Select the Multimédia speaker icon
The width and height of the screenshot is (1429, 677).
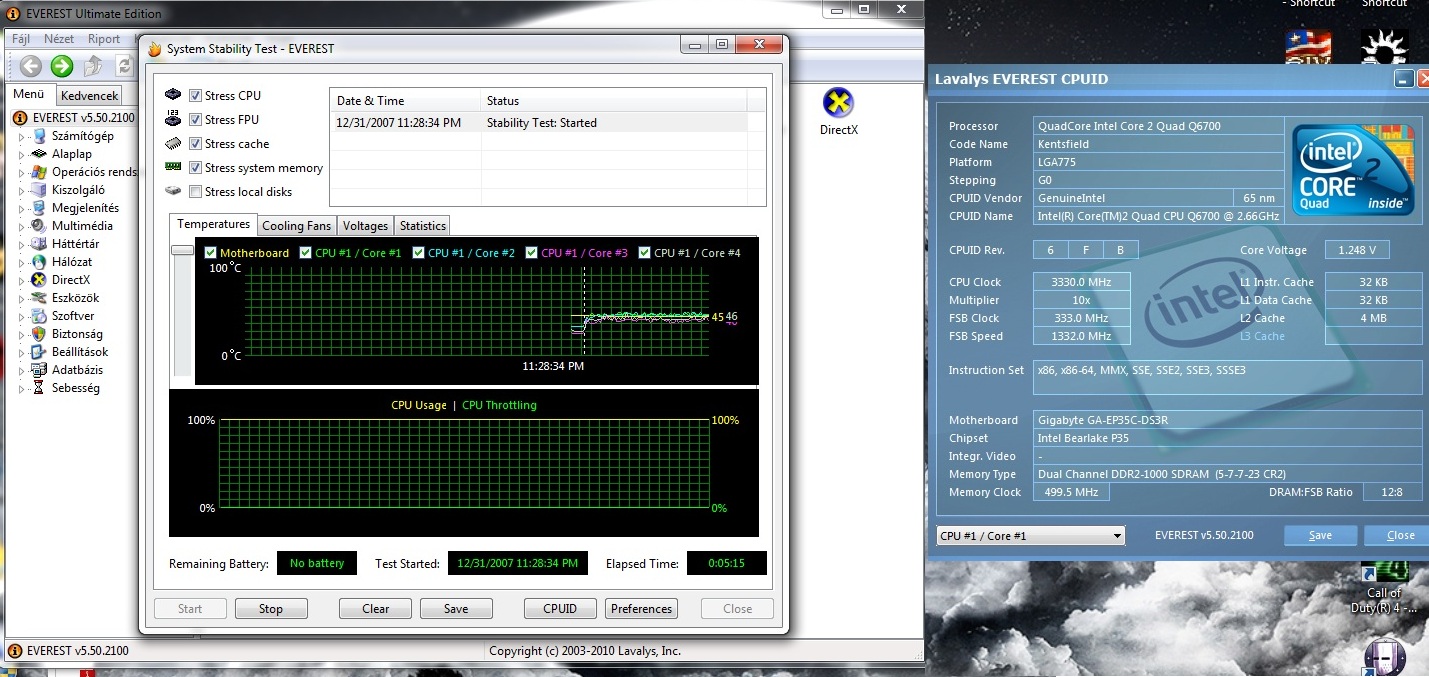[x=39, y=226]
